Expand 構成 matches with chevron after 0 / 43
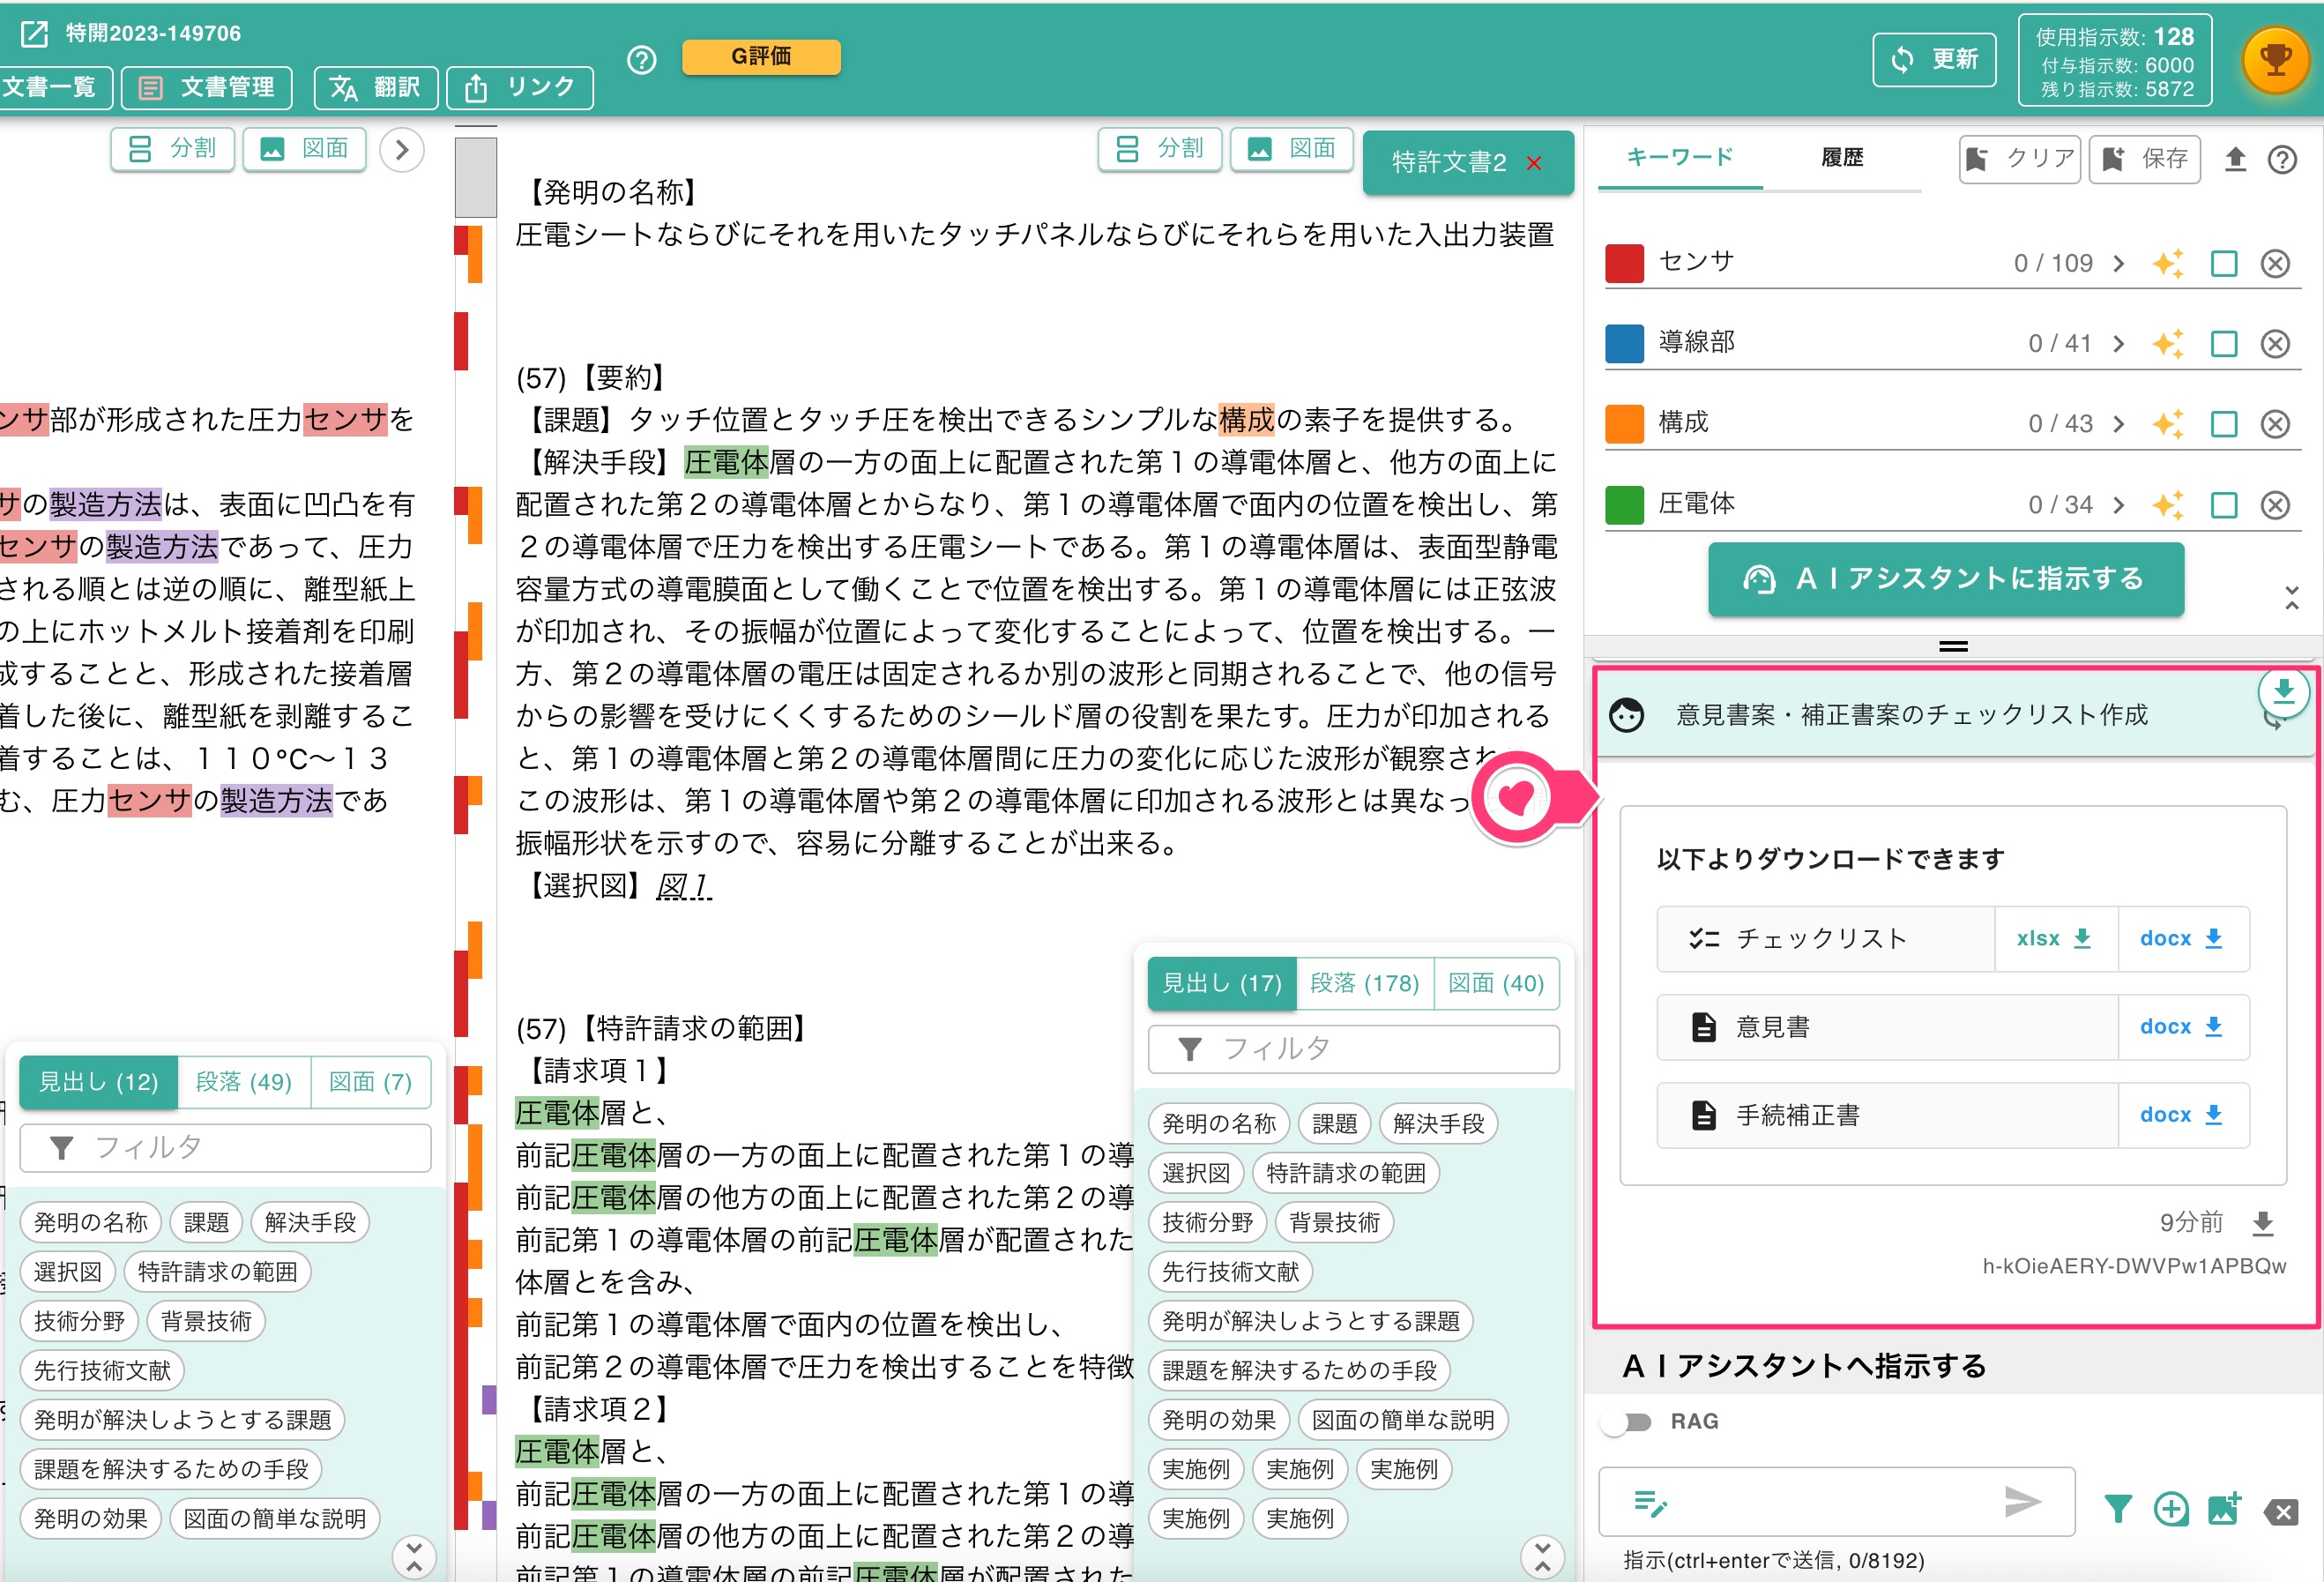 2118,423
